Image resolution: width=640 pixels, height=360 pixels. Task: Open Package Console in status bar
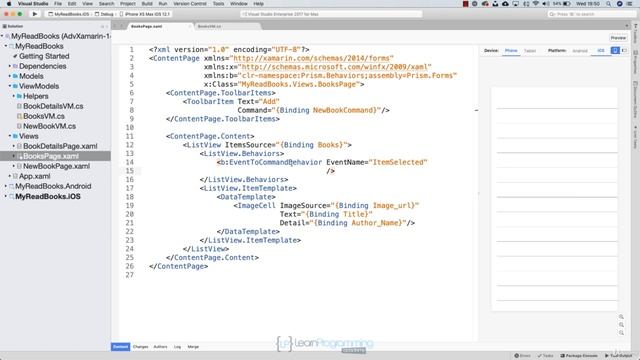pyautogui.click(x=579, y=356)
